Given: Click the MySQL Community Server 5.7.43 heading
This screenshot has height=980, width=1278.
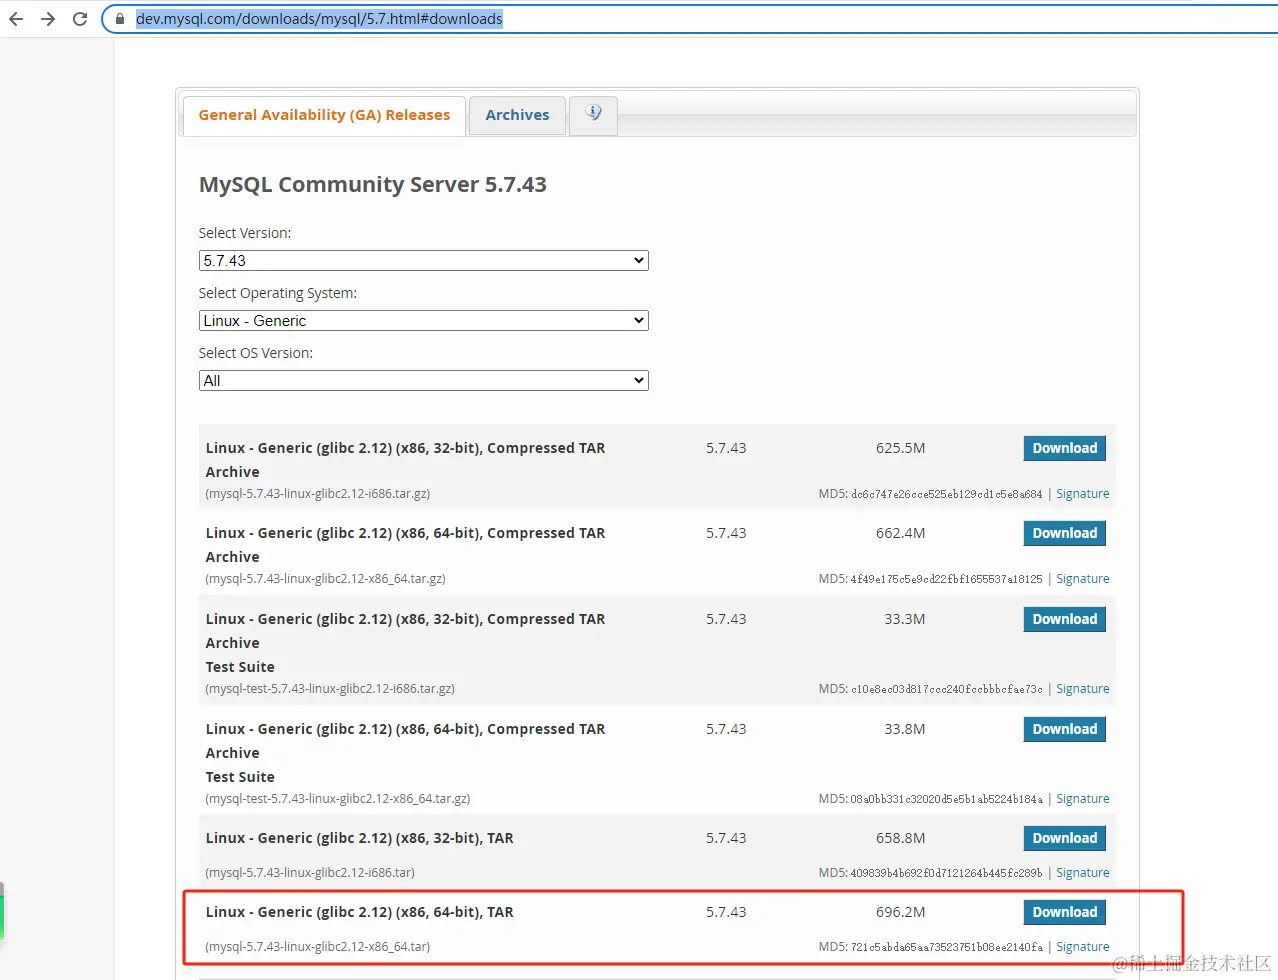Looking at the screenshot, I should (372, 185).
